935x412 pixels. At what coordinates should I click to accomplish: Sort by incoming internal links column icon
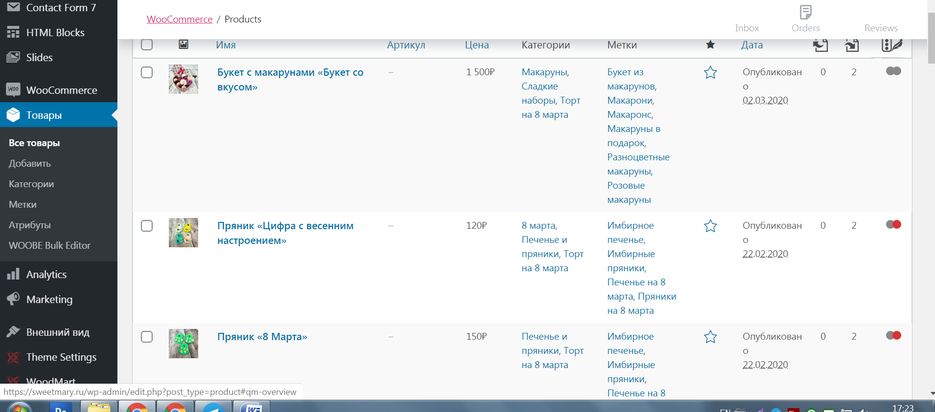pos(821,45)
